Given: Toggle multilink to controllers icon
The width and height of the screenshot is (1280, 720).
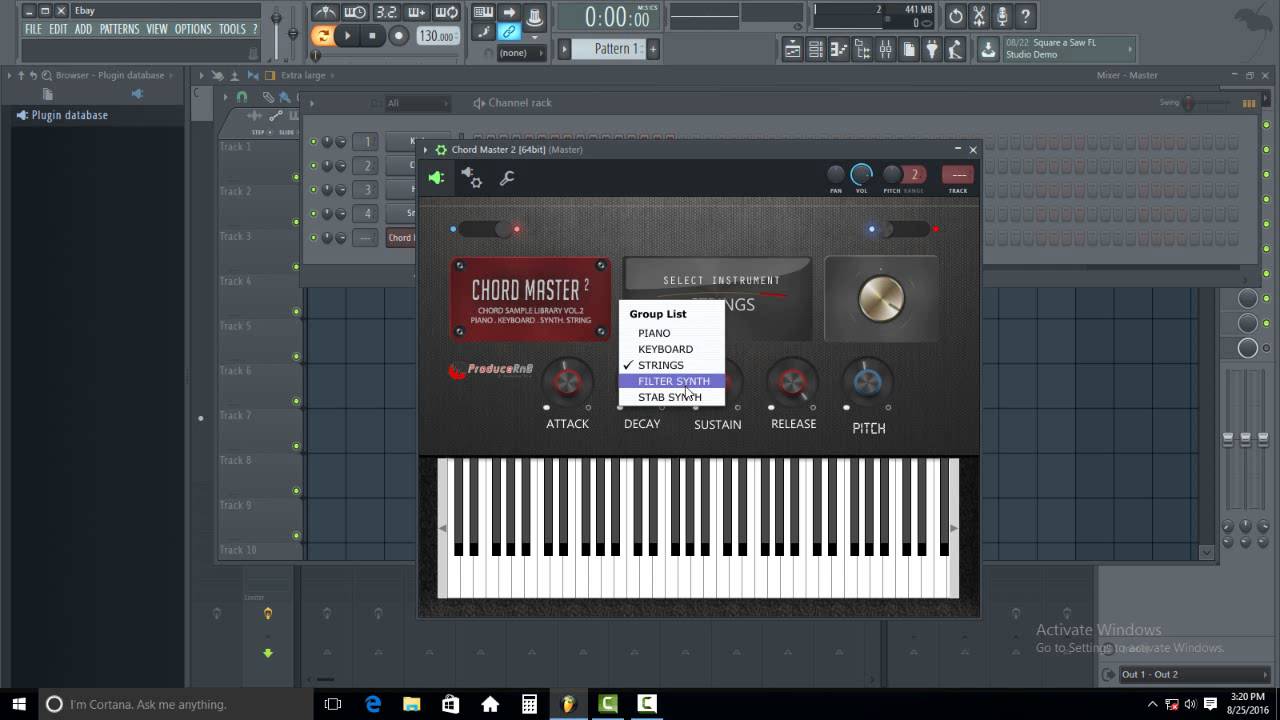Looking at the screenshot, I should [509, 33].
